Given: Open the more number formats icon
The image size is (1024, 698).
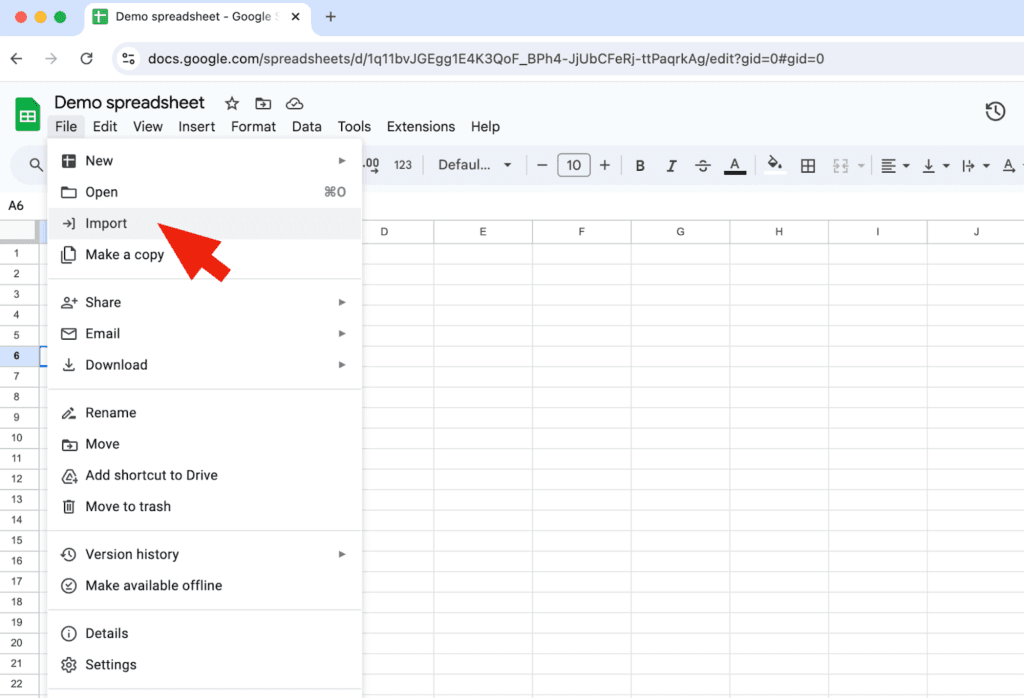Looking at the screenshot, I should 404,165.
